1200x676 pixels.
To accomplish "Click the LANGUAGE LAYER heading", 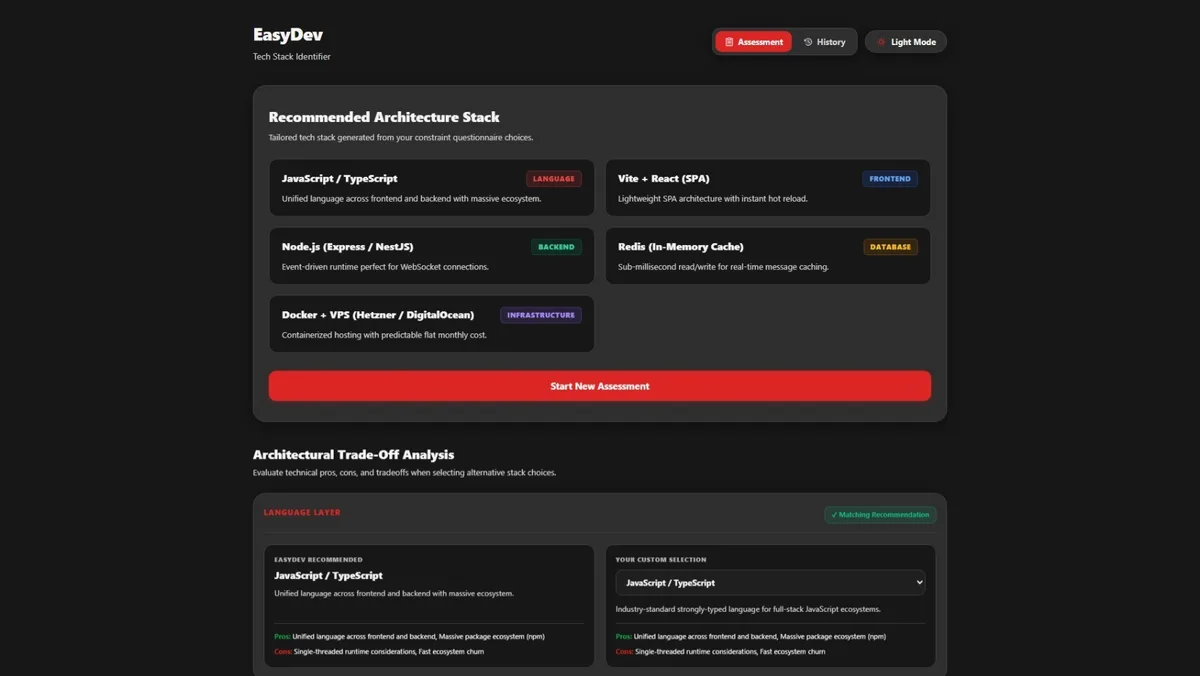I will [x=302, y=512].
